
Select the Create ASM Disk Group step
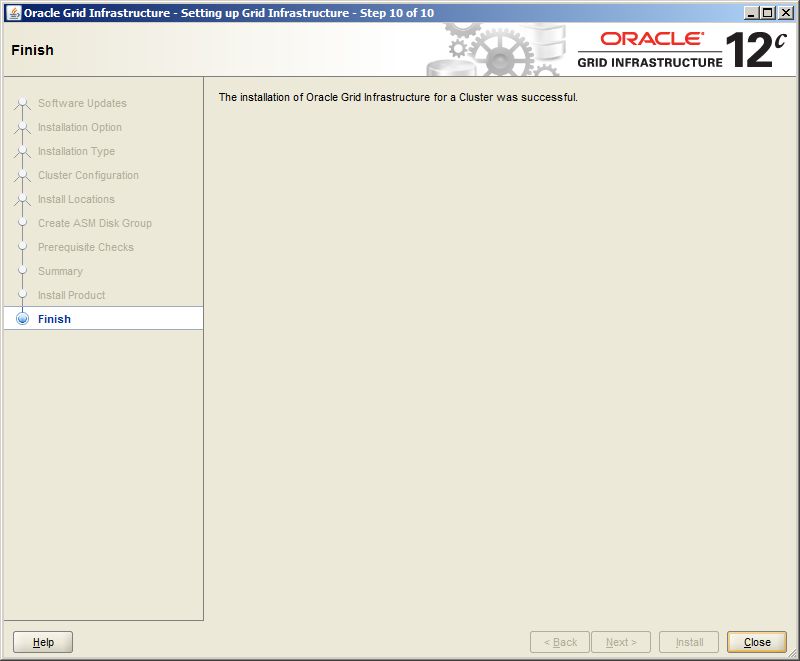tap(94, 223)
